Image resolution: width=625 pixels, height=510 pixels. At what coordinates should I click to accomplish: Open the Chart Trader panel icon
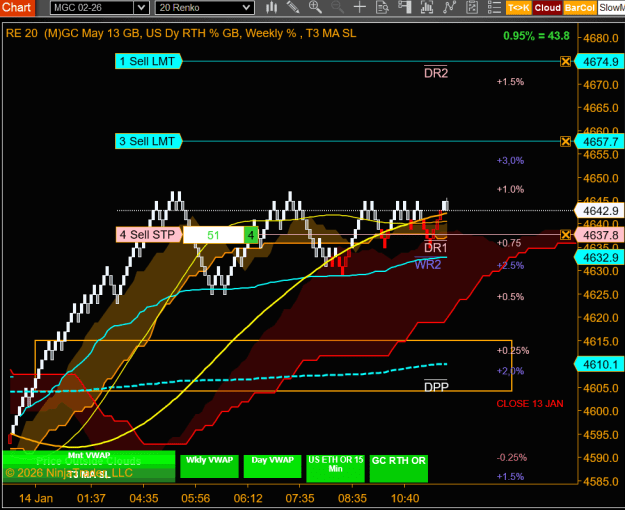(x=405, y=8)
